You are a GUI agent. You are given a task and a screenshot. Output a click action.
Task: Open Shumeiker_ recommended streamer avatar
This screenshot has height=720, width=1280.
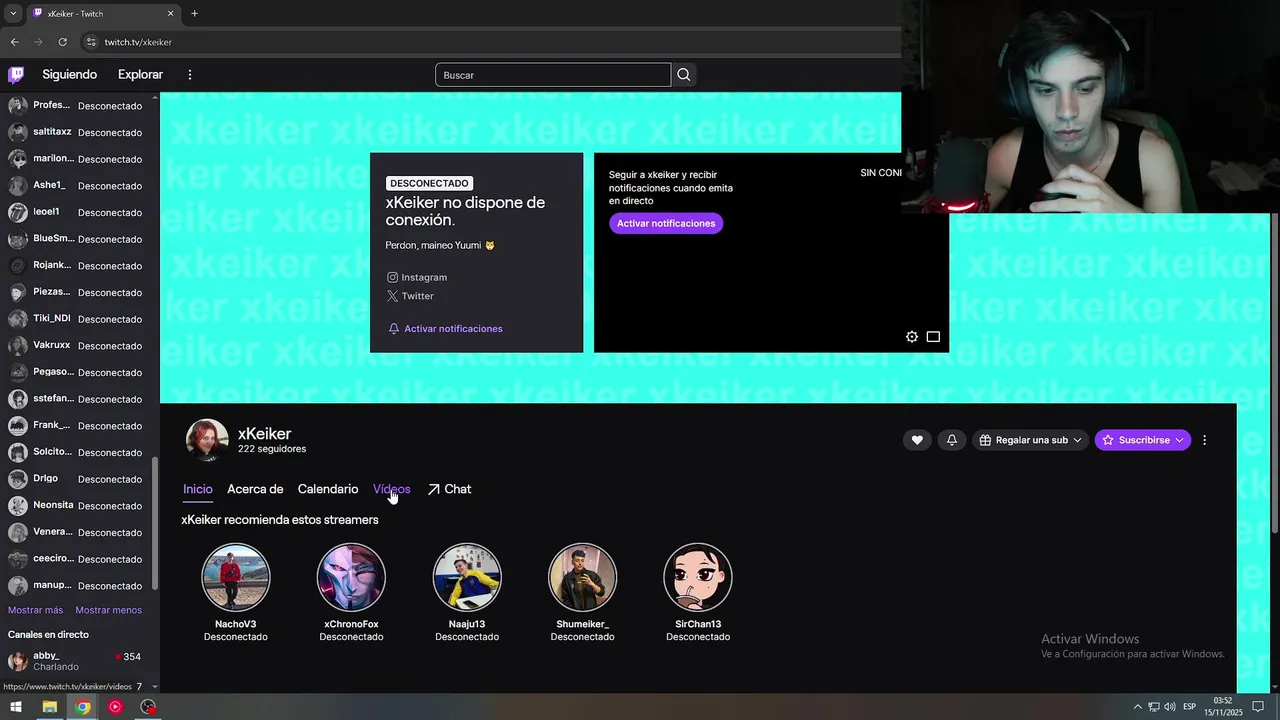click(582, 577)
